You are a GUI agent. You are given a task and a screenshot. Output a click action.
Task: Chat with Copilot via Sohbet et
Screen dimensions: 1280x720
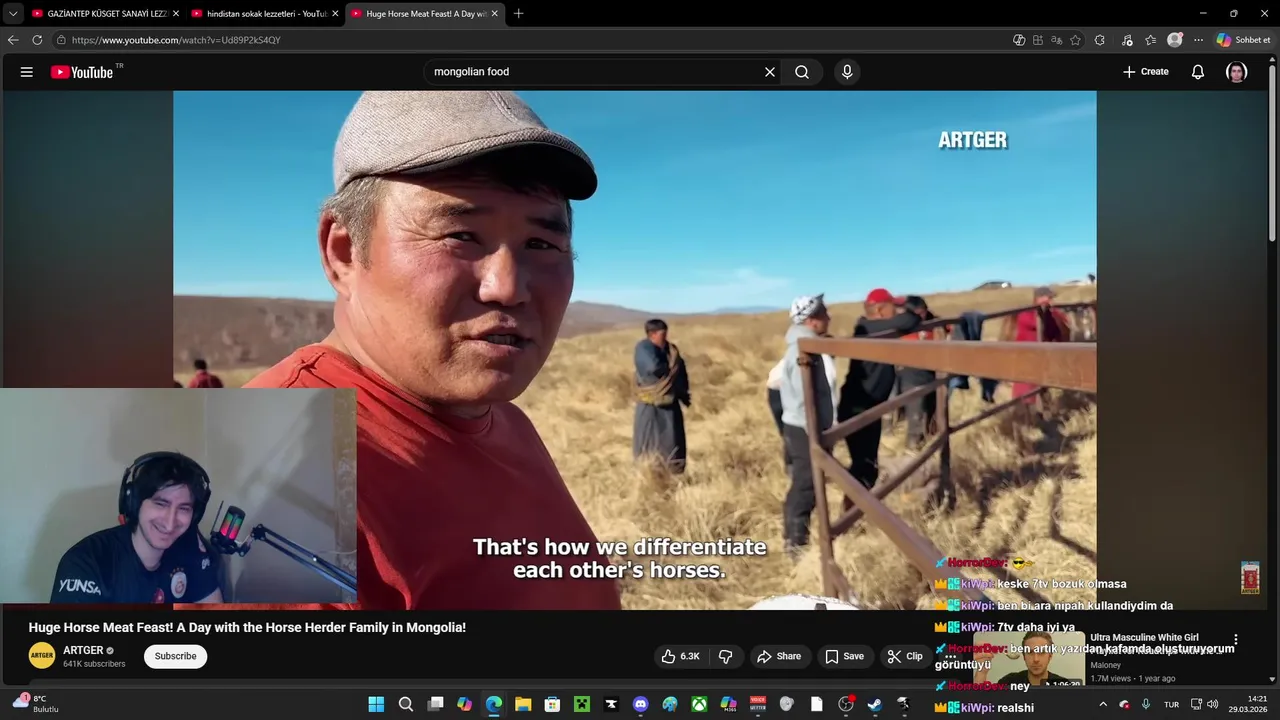coord(1243,40)
